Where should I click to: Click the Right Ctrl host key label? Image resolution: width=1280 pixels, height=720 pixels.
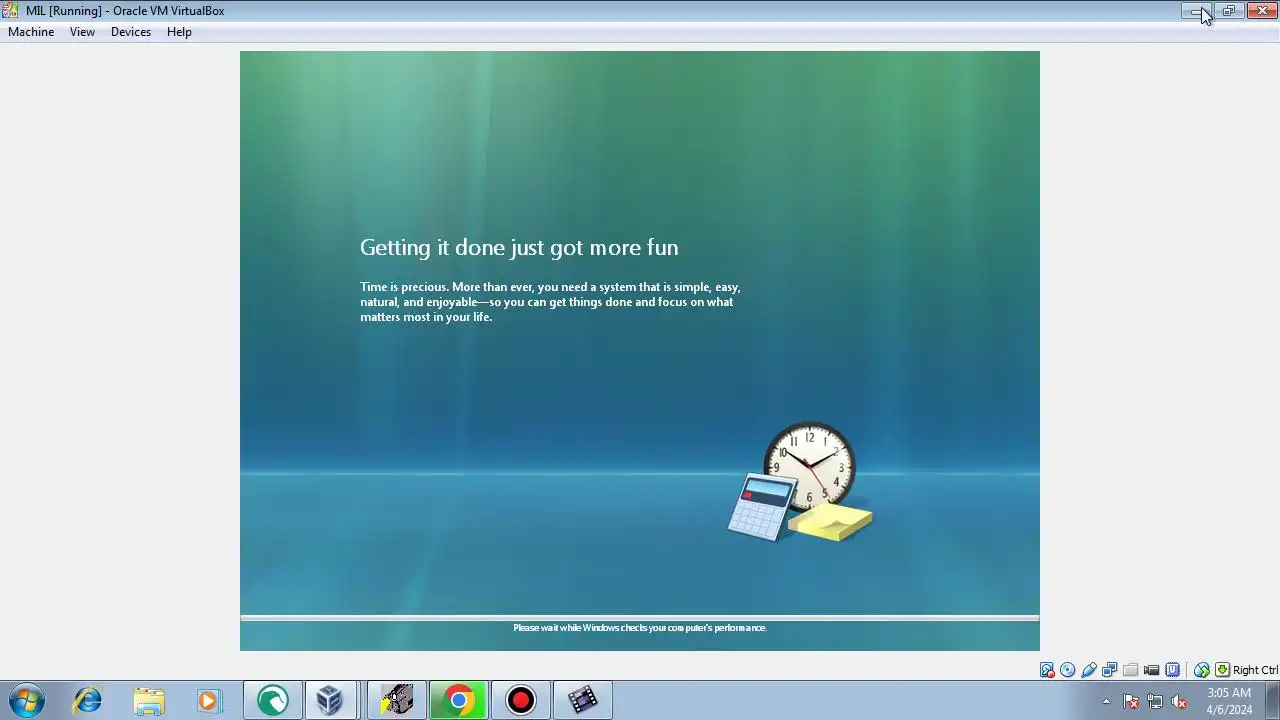(1255, 670)
